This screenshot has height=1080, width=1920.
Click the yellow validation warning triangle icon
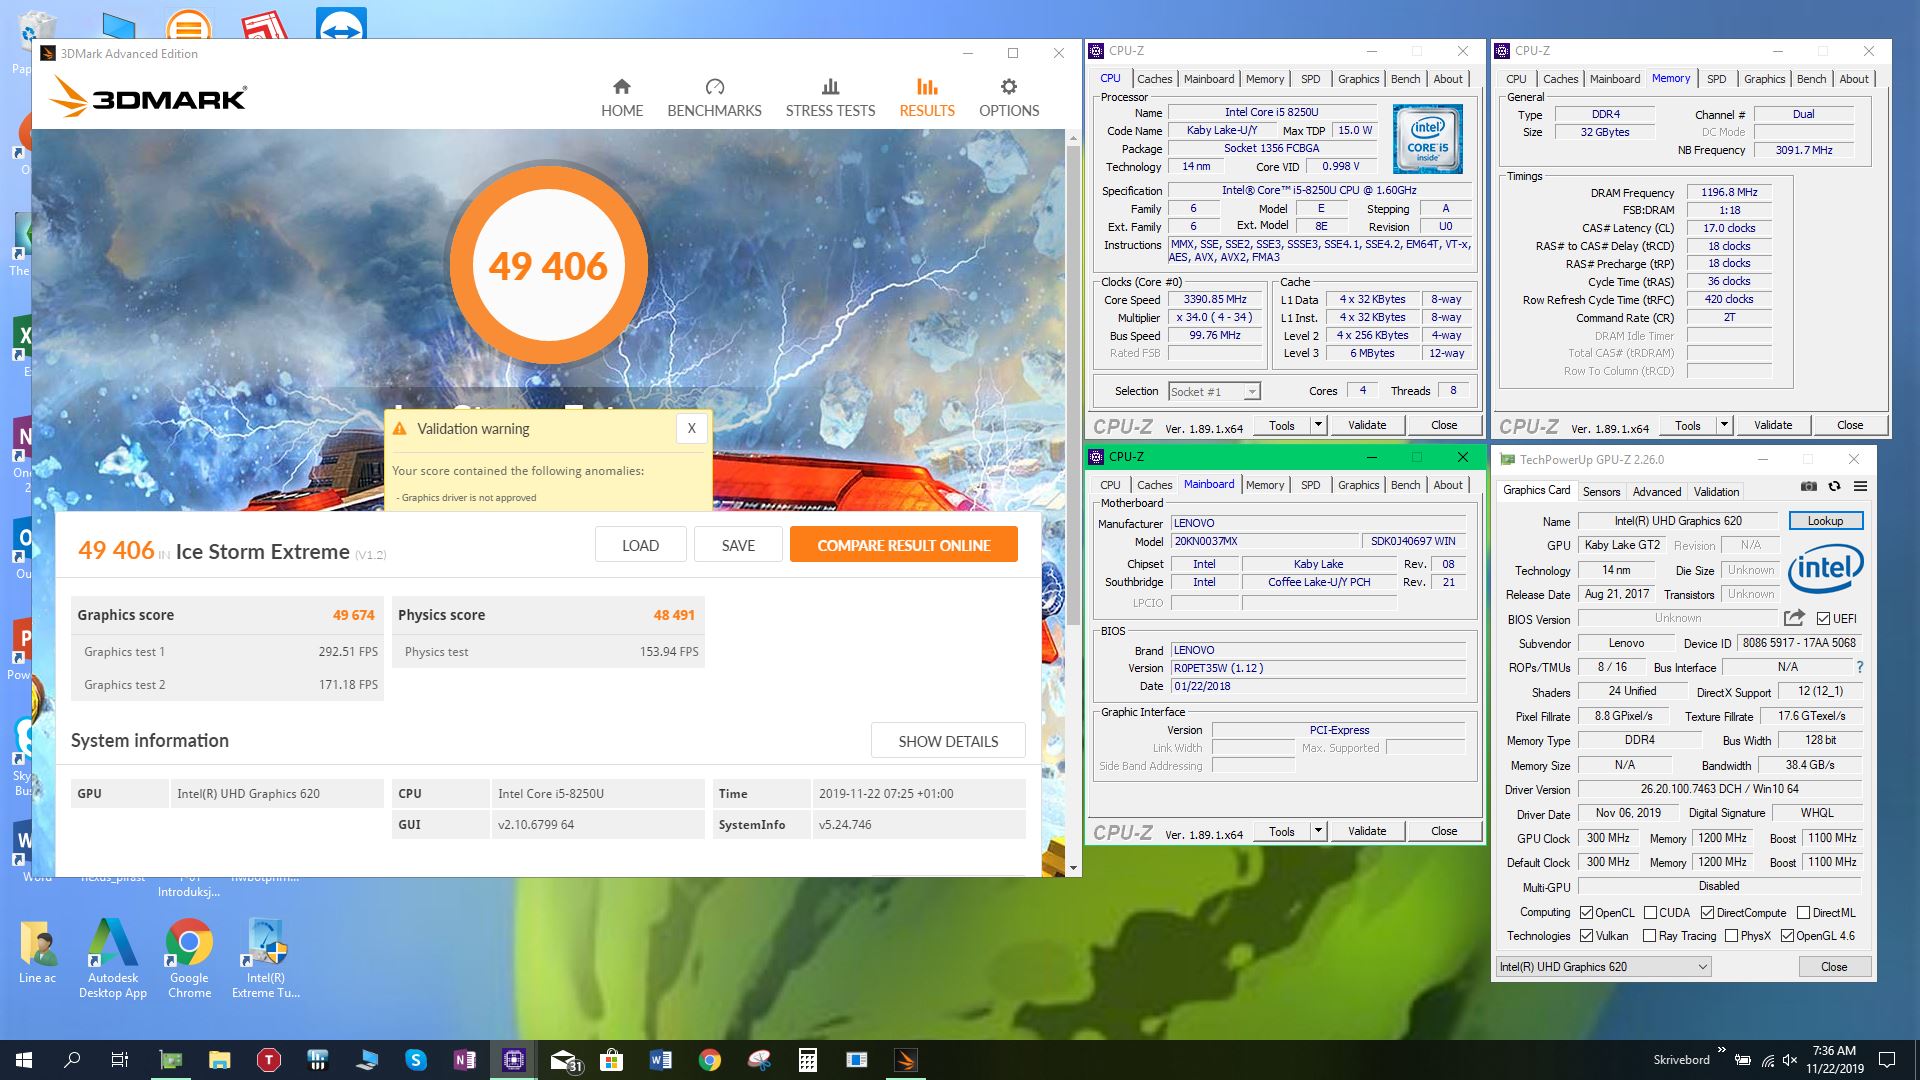tap(400, 429)
